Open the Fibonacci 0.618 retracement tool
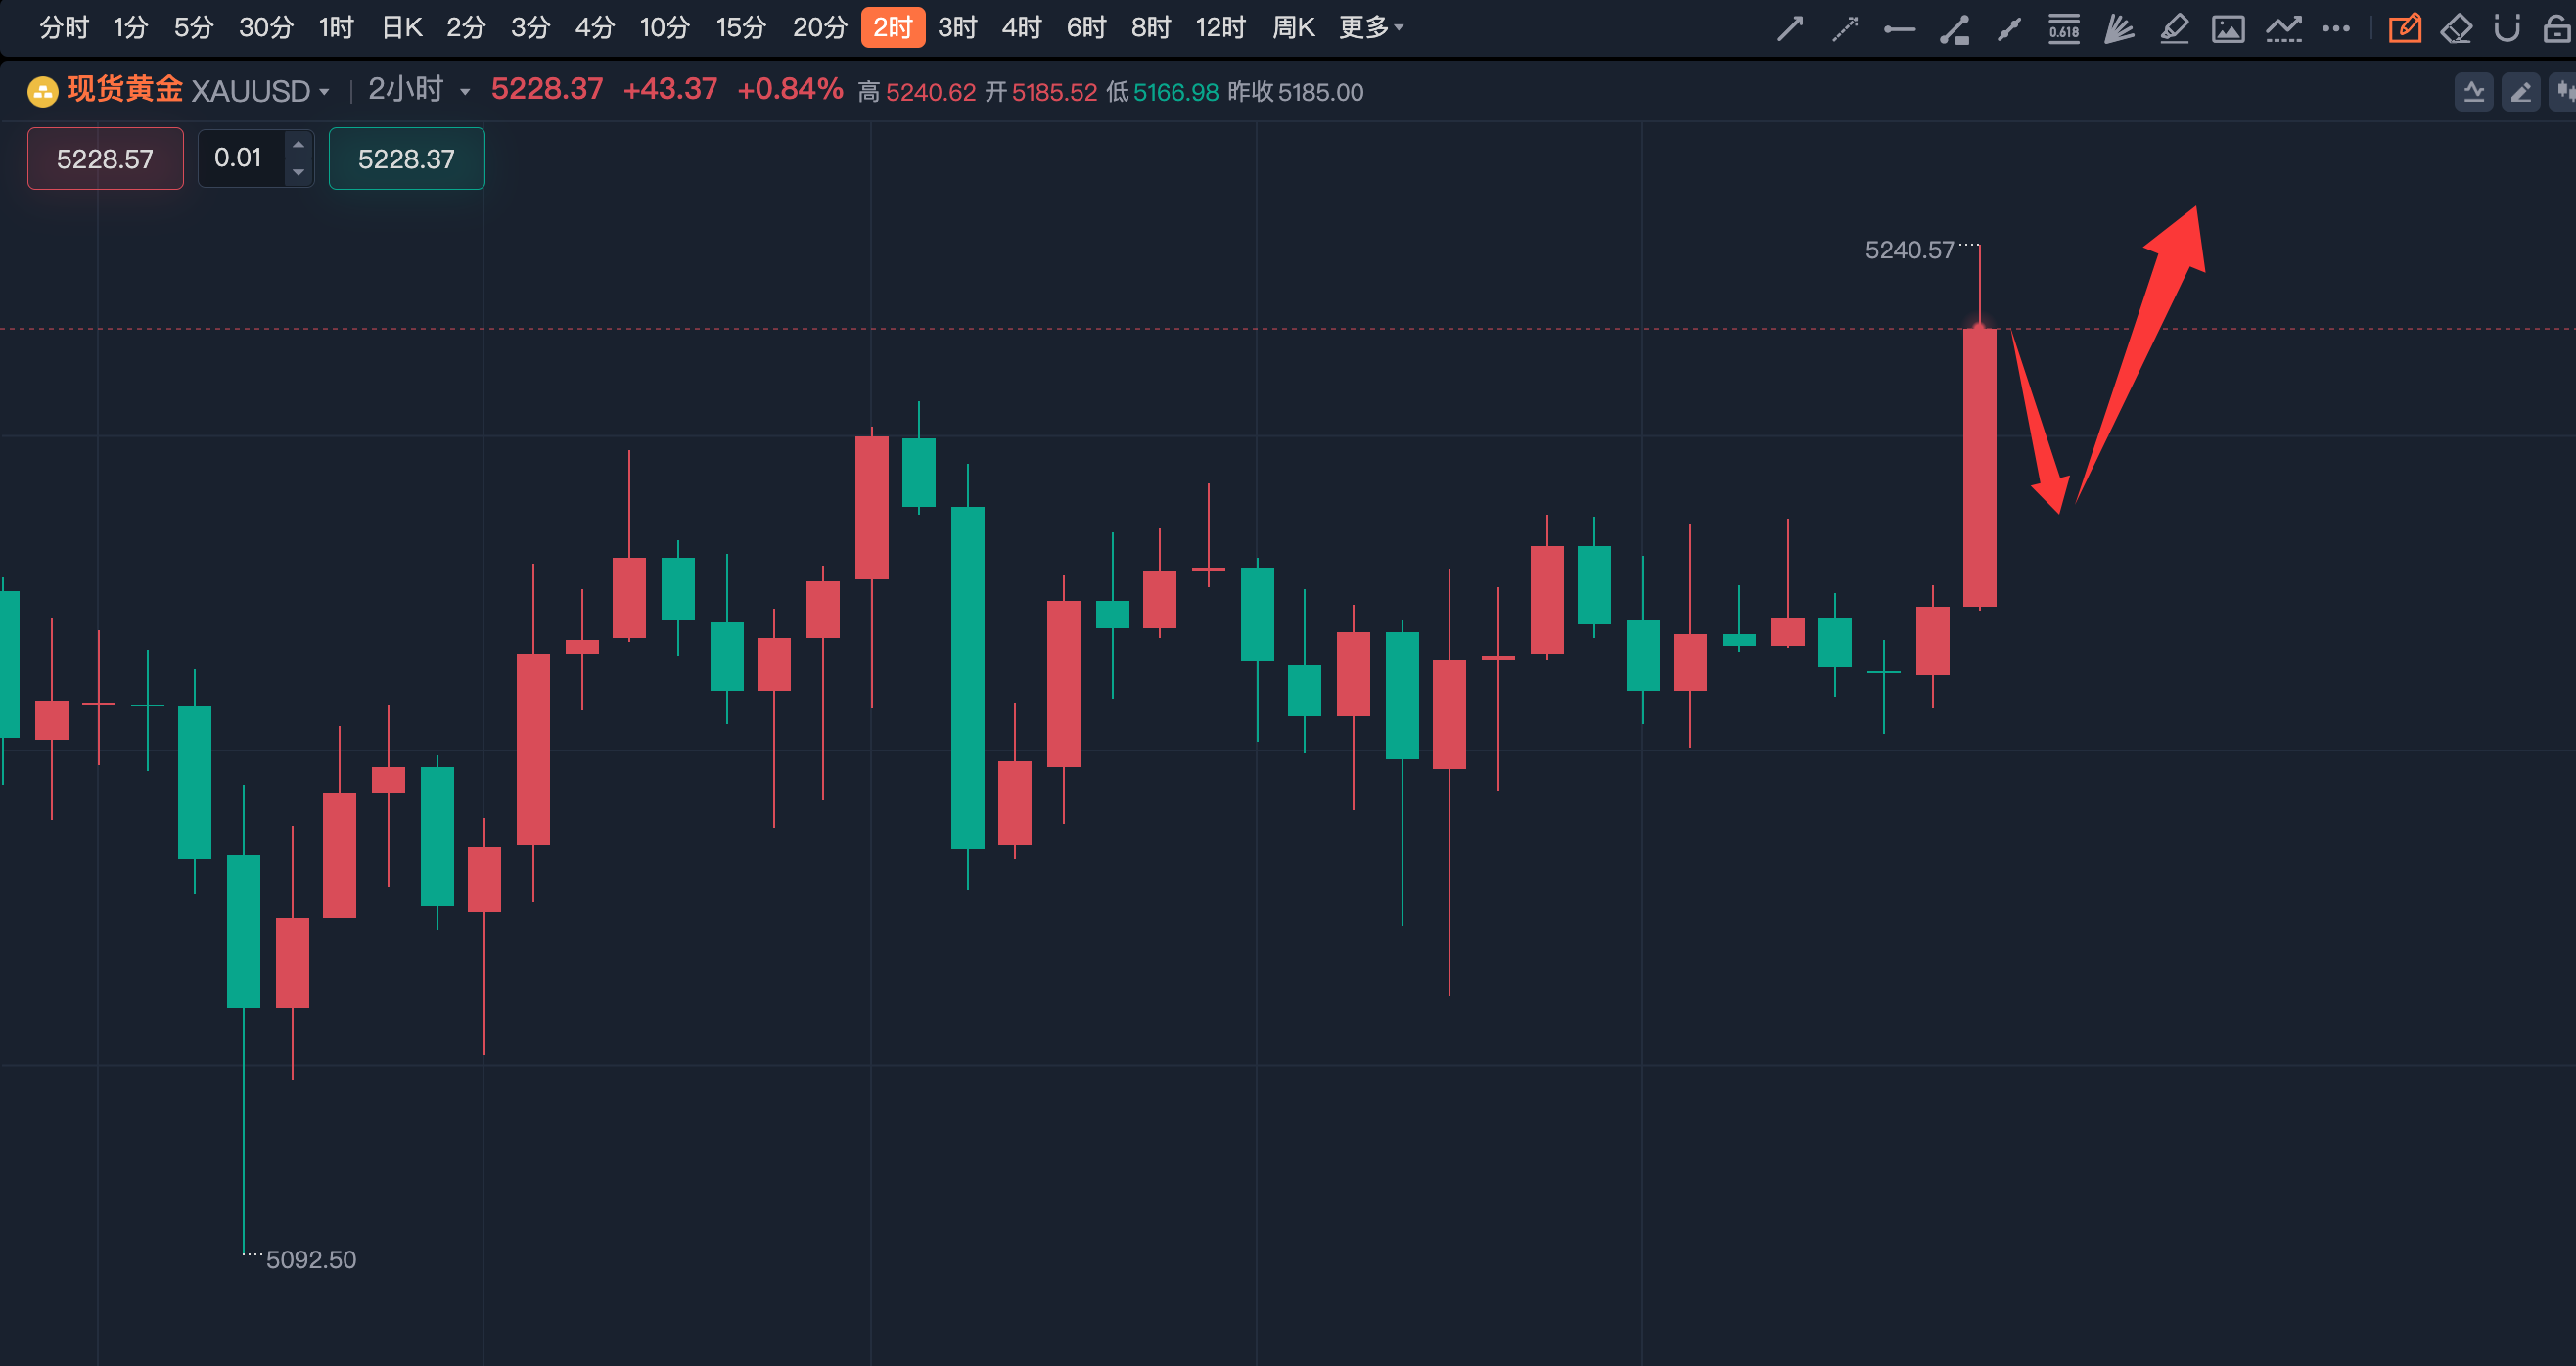2576x1366 pixels. click(x=2064, y=28)
